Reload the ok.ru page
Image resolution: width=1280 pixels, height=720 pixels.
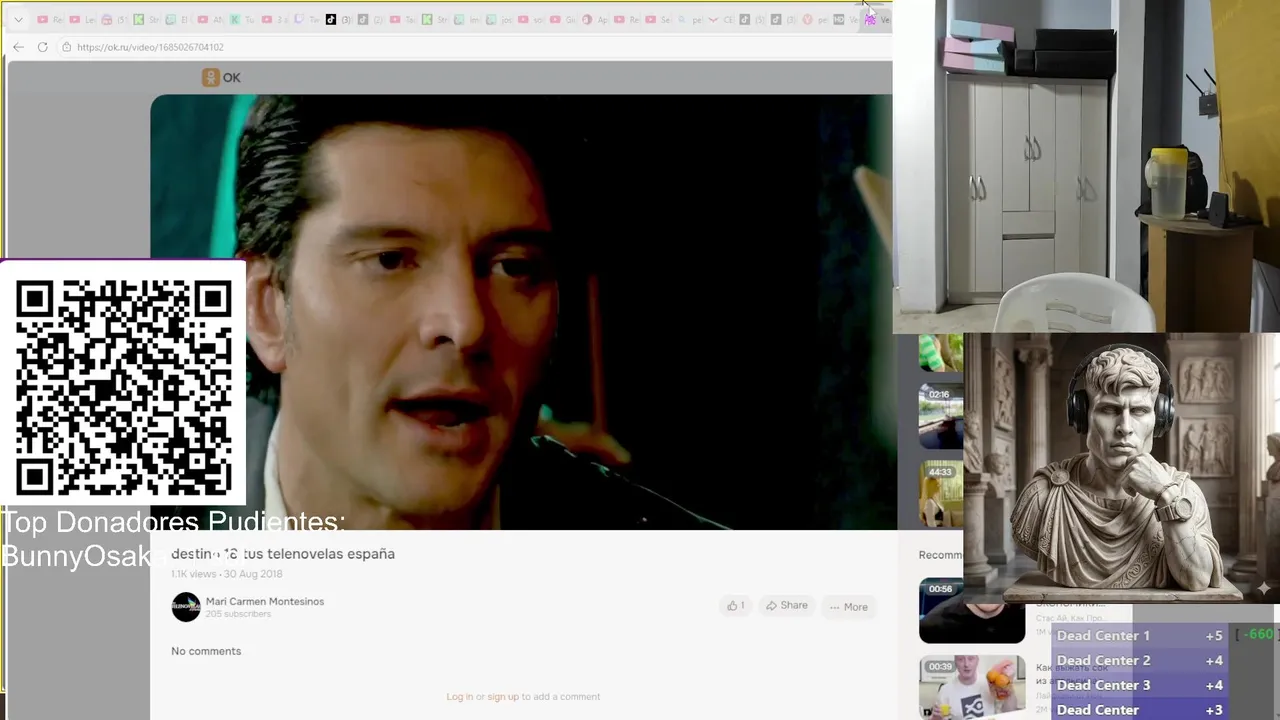tap(42, 47)
